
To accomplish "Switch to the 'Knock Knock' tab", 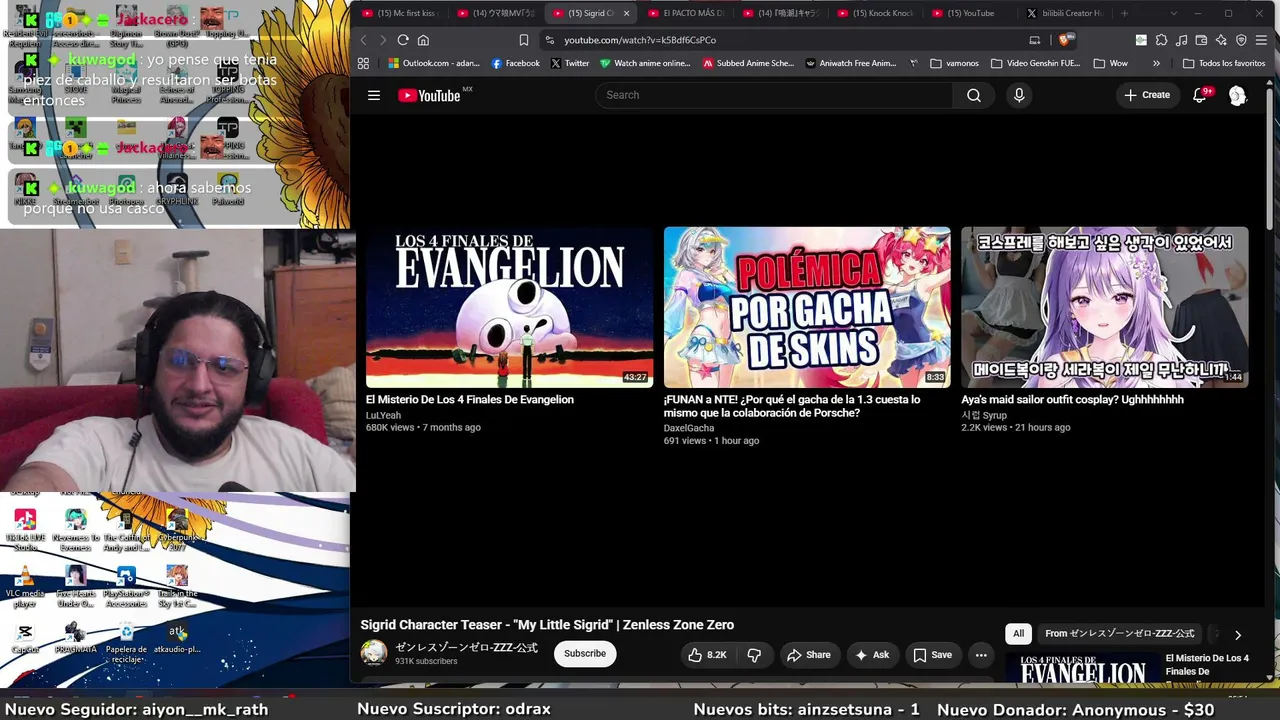I will [875, 13].
